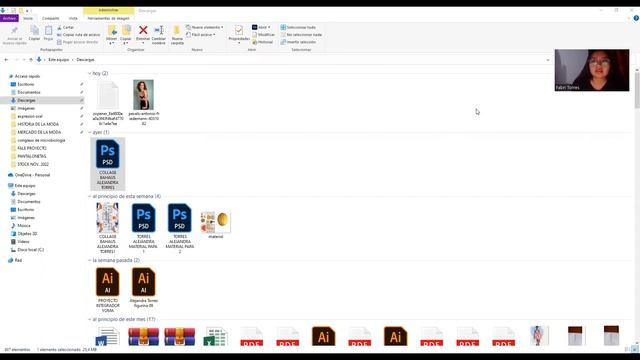Collapse la semana pasada (2) group
Screen dimensions: 640x360
coord(90,260)
